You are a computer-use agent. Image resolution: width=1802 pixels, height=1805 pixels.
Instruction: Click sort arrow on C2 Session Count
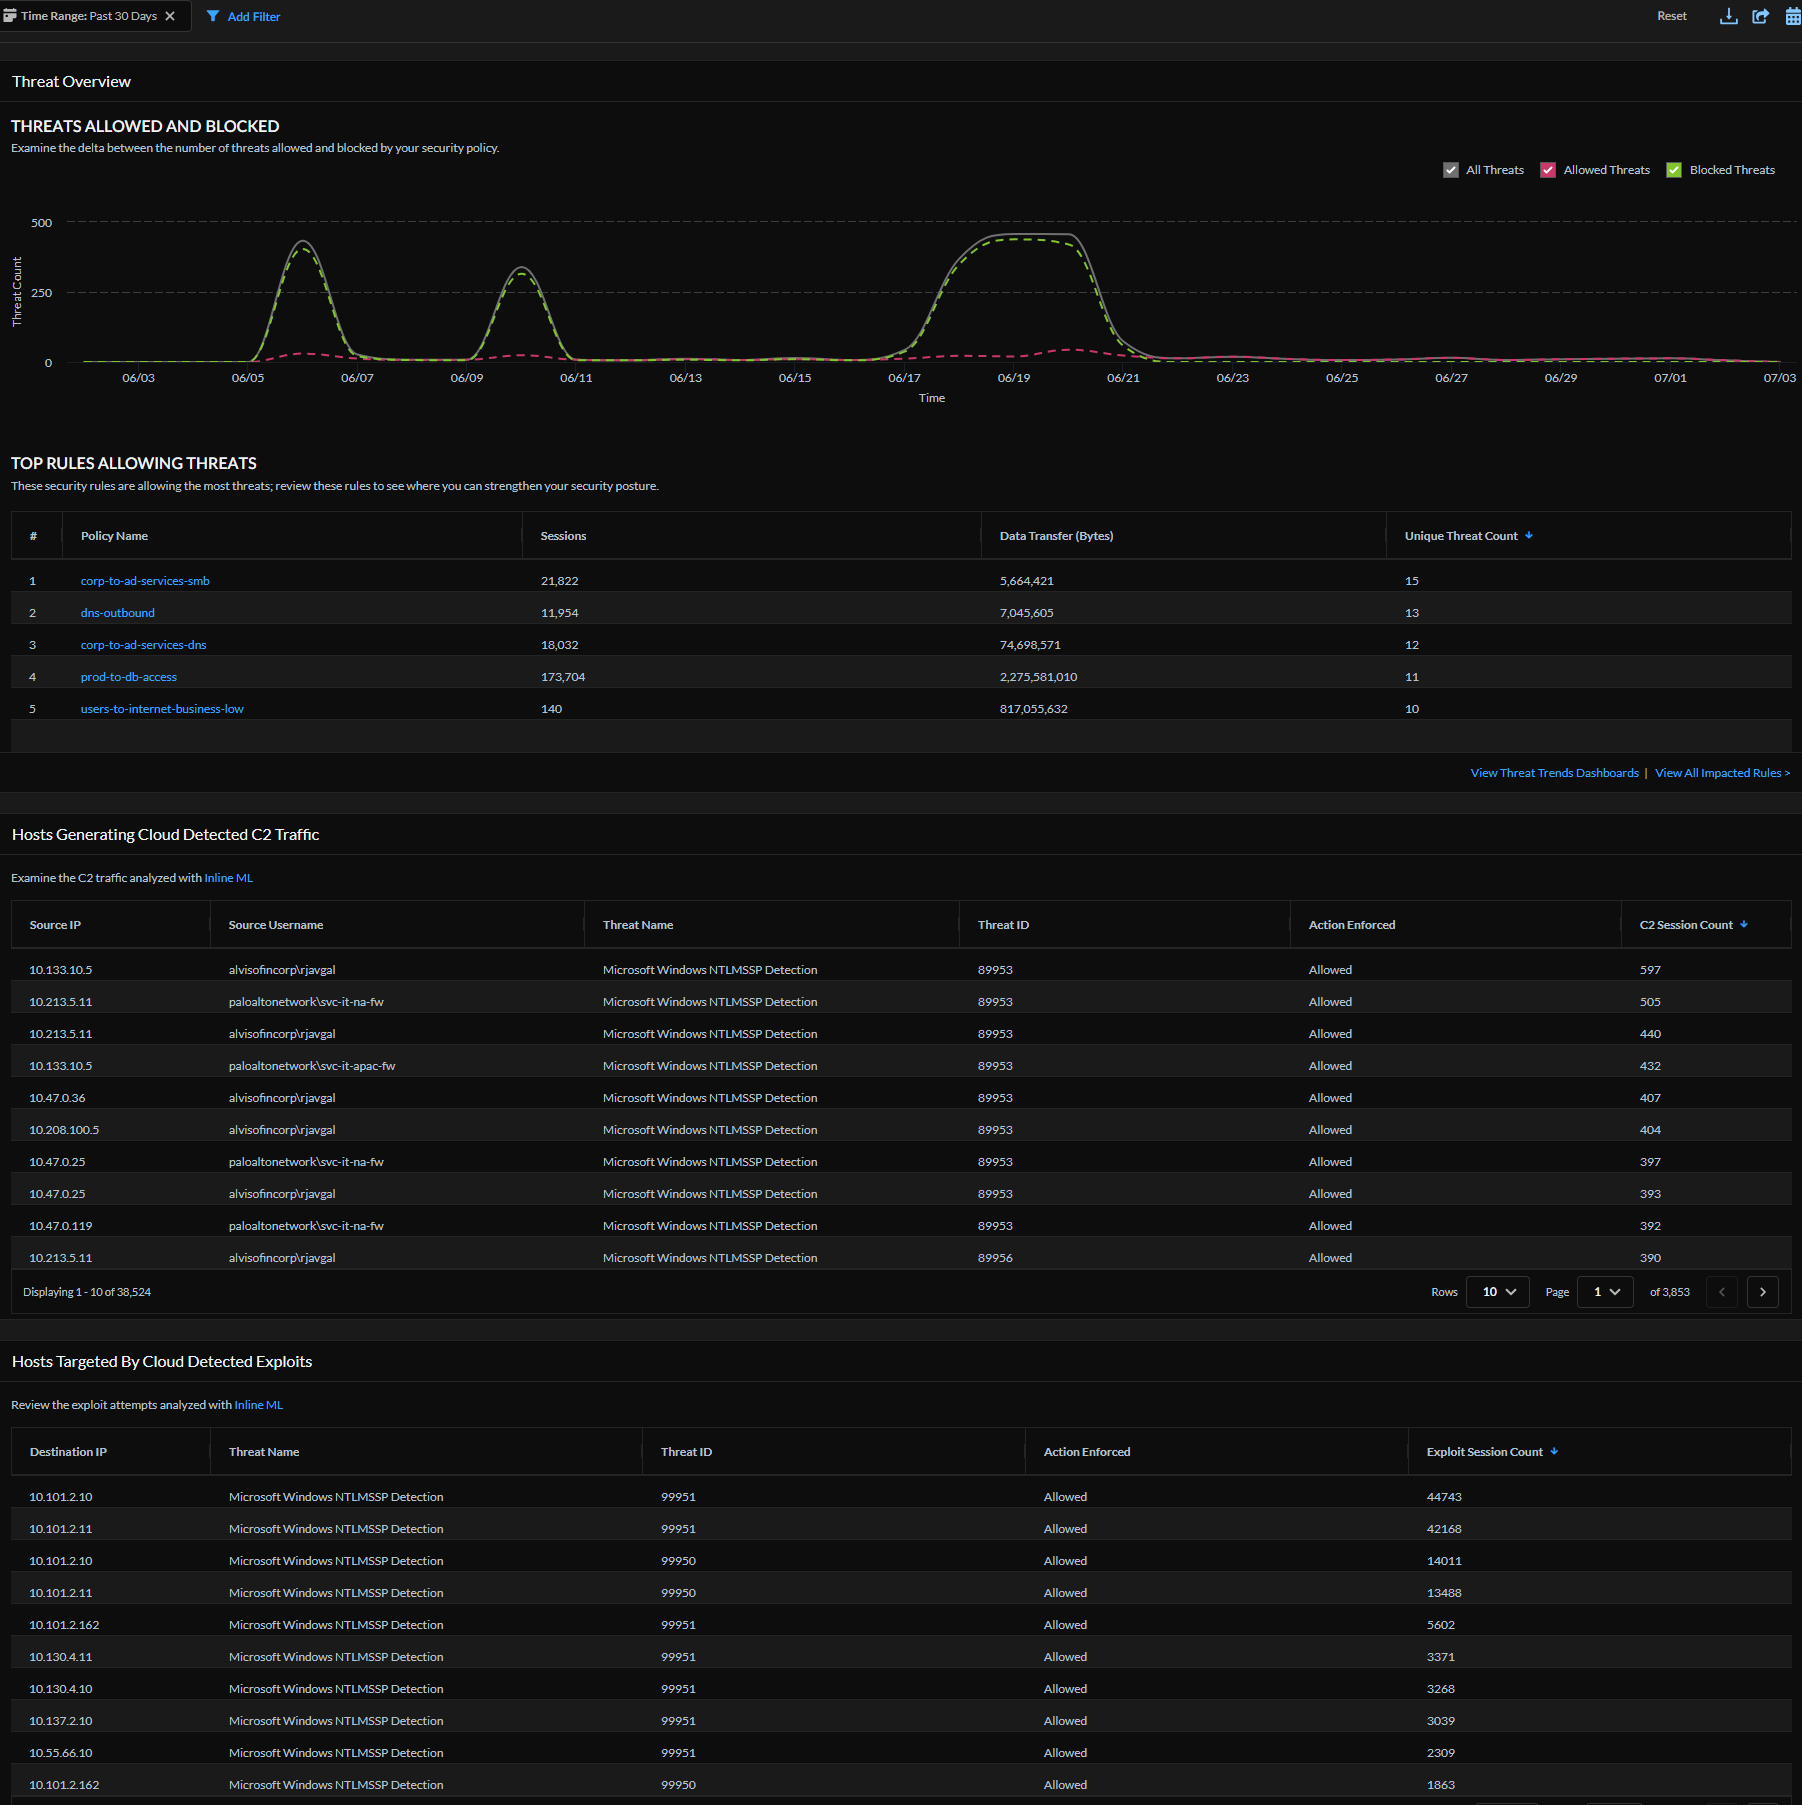tap(1744, 925)
